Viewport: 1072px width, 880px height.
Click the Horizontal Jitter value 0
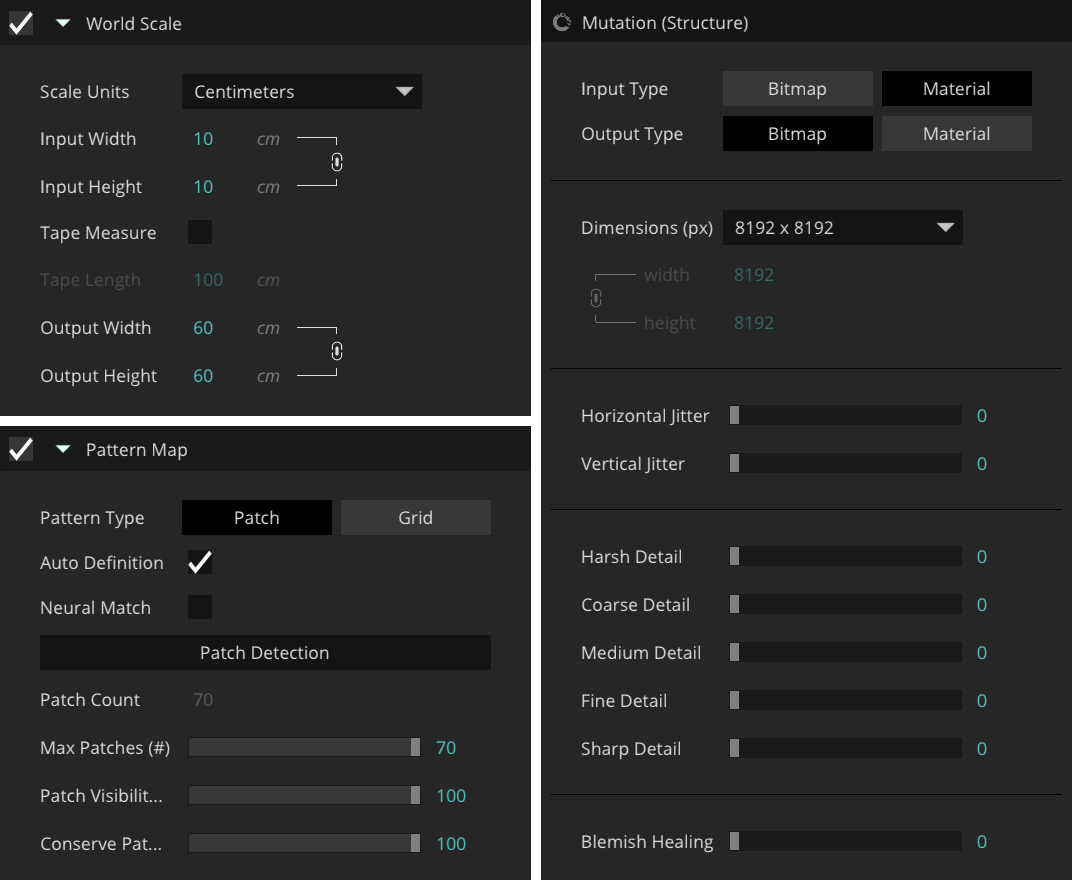click(x=982, y=416)
